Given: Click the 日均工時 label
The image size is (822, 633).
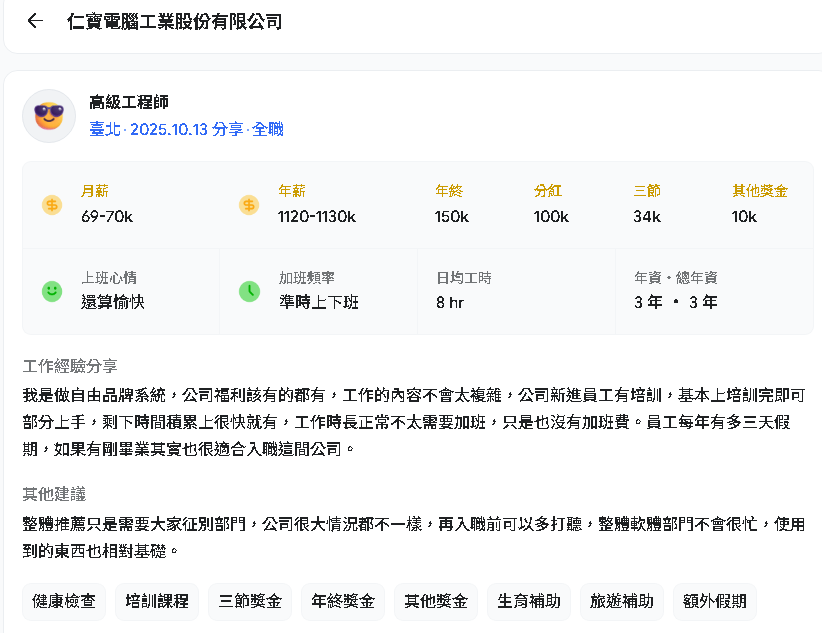Looking at the screenshot, I should [x=464, y=277].
